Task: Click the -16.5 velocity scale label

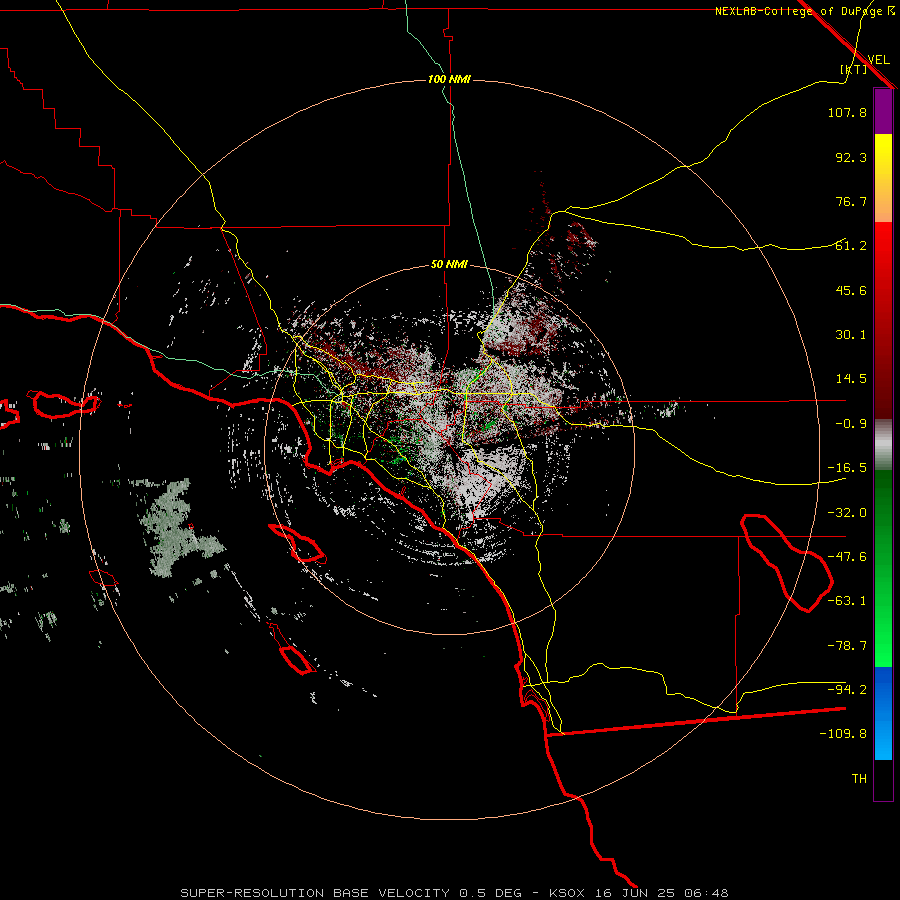Action: (x=847, y=468)
